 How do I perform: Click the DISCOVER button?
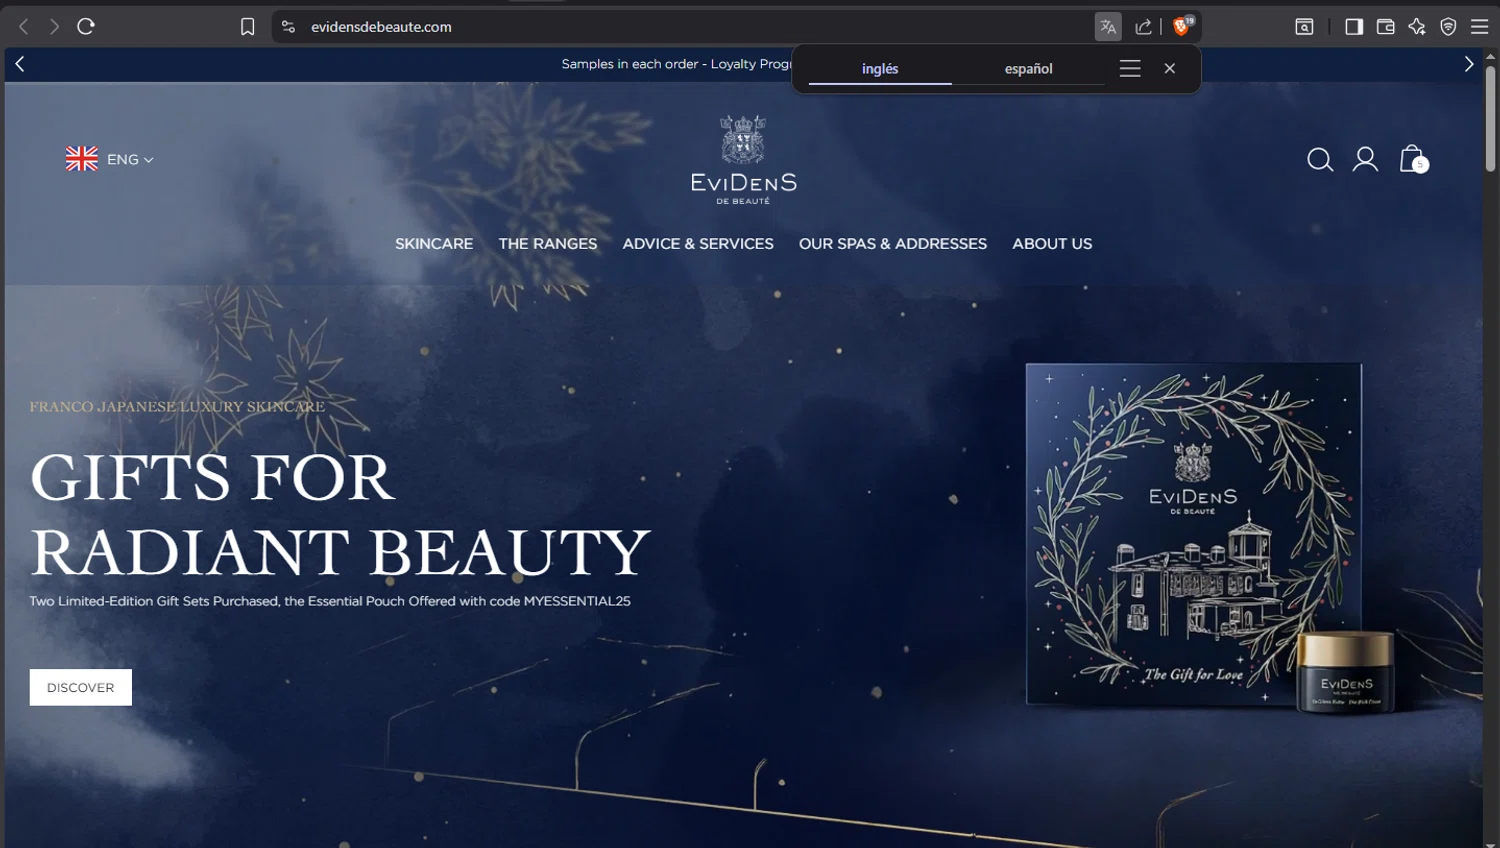(81, 687)
